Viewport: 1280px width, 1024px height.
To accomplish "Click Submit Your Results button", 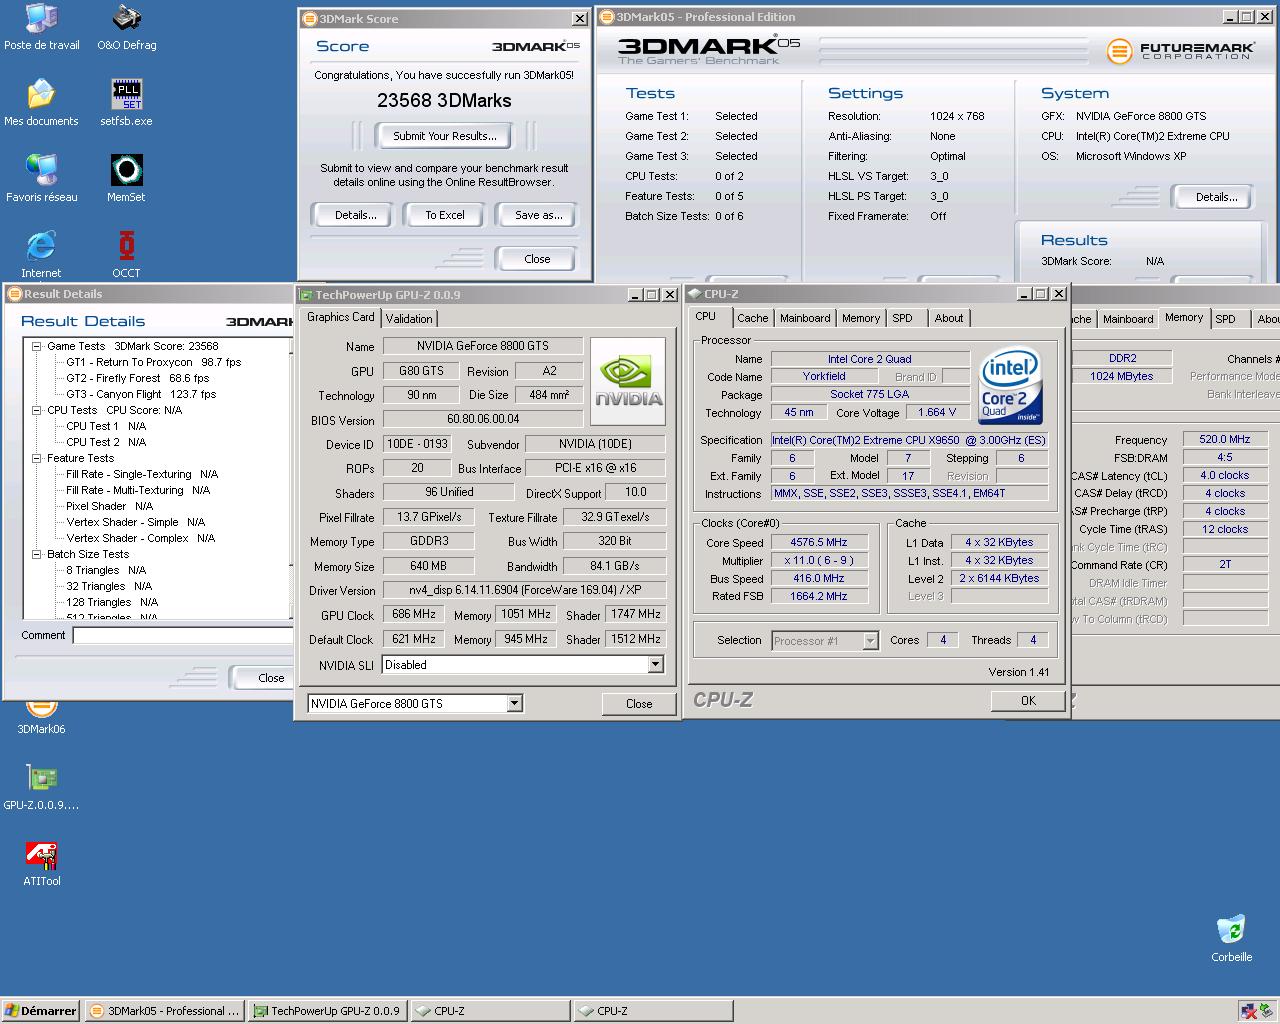I will click(x=444, y=136).
